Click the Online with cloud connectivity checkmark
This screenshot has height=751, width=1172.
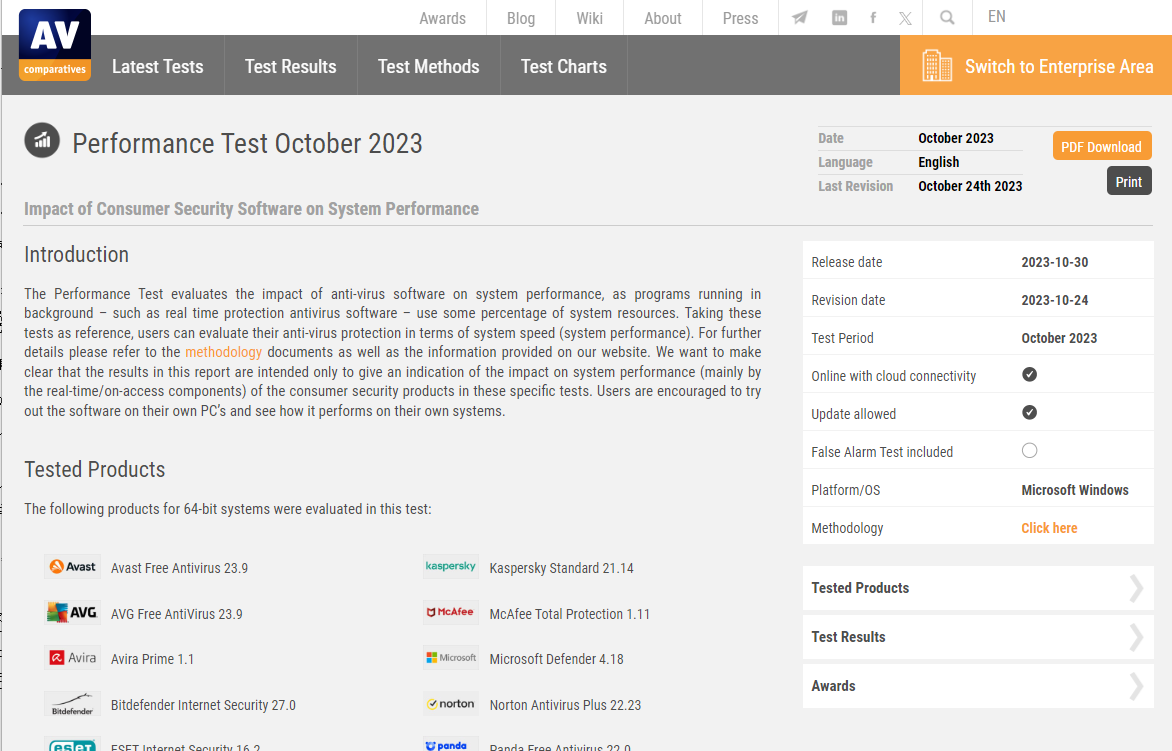(x=1029, y=375)
